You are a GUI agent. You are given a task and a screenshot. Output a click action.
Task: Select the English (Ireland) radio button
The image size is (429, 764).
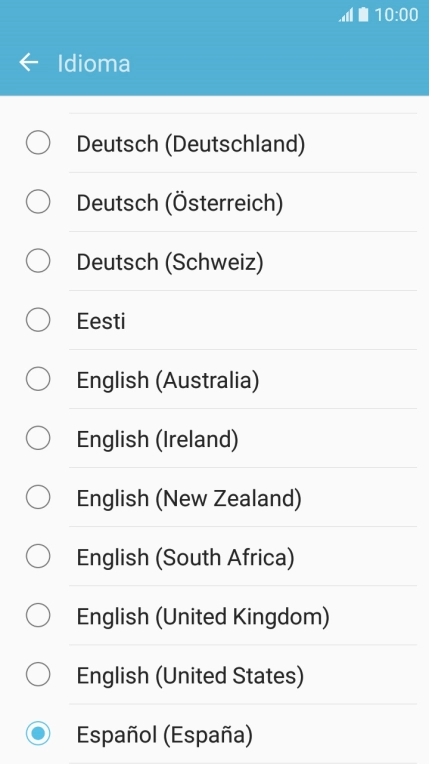(38, 438)
